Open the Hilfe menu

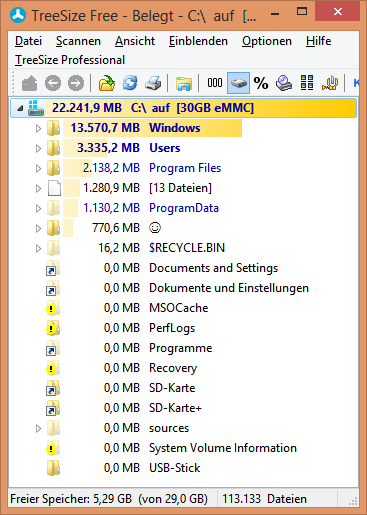[319, 41]
